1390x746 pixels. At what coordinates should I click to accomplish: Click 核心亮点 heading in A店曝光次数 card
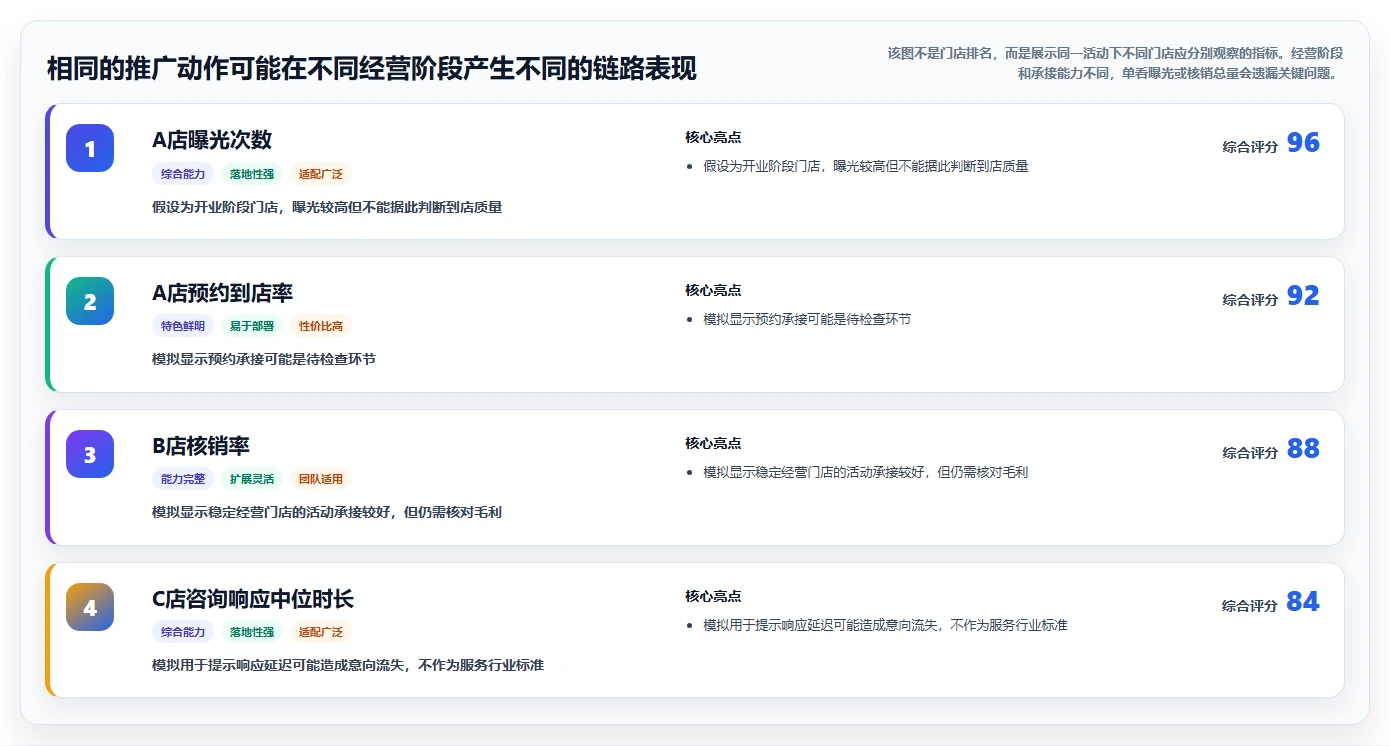[713, 137]
